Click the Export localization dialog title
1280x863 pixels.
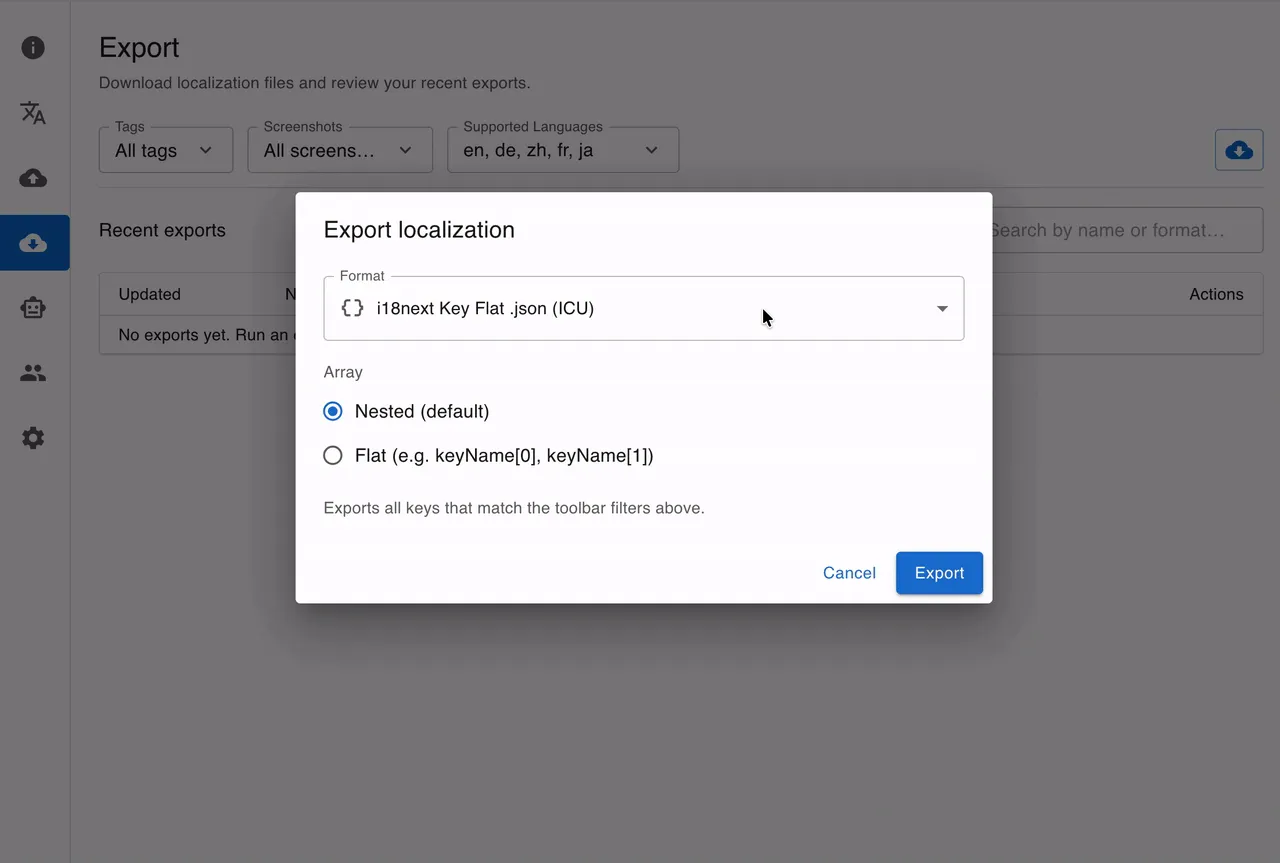(x=419, y=229)
